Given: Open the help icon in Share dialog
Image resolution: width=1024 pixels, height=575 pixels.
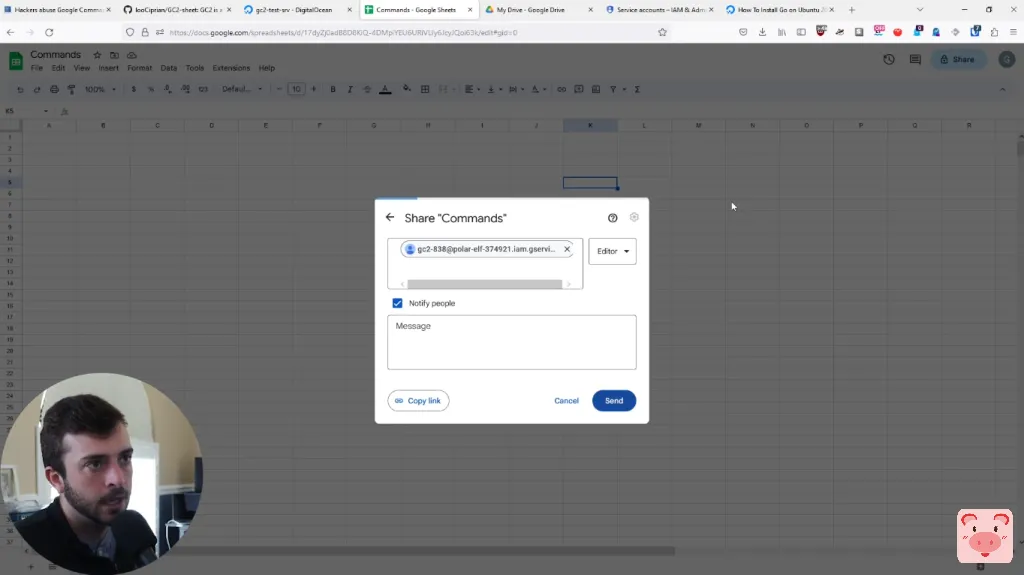Looking at the screenshot, I should coord(613,217).
